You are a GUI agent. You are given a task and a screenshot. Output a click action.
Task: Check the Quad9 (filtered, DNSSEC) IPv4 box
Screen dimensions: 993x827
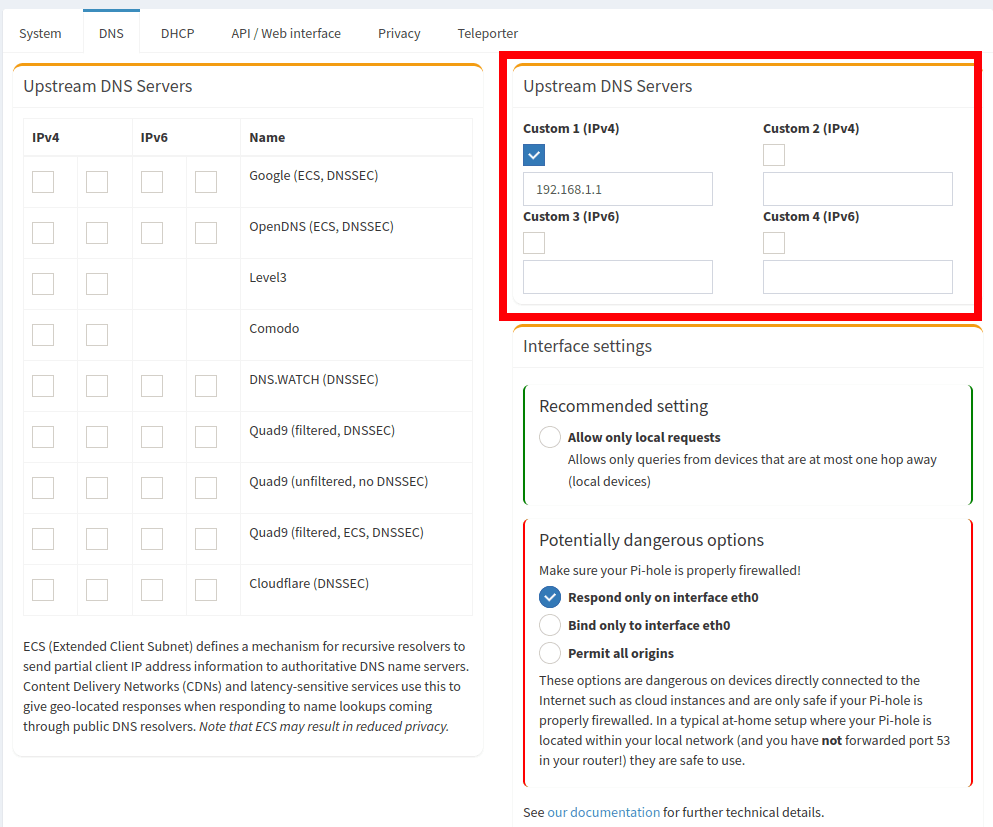click(x=42, y=436)
